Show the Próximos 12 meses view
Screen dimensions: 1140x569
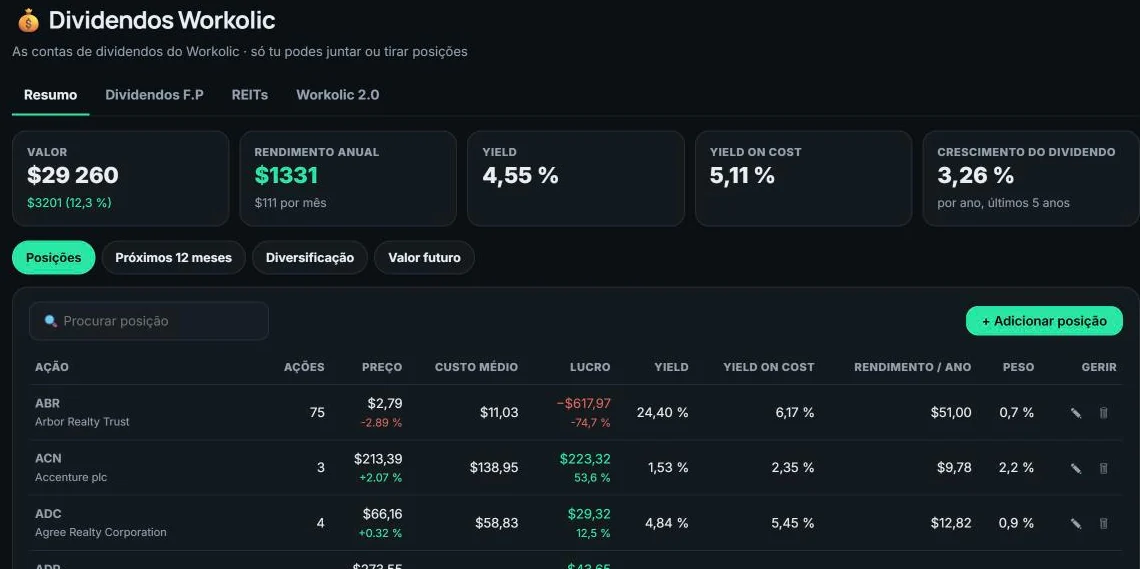pyautogui.click(x=173, y=257)
